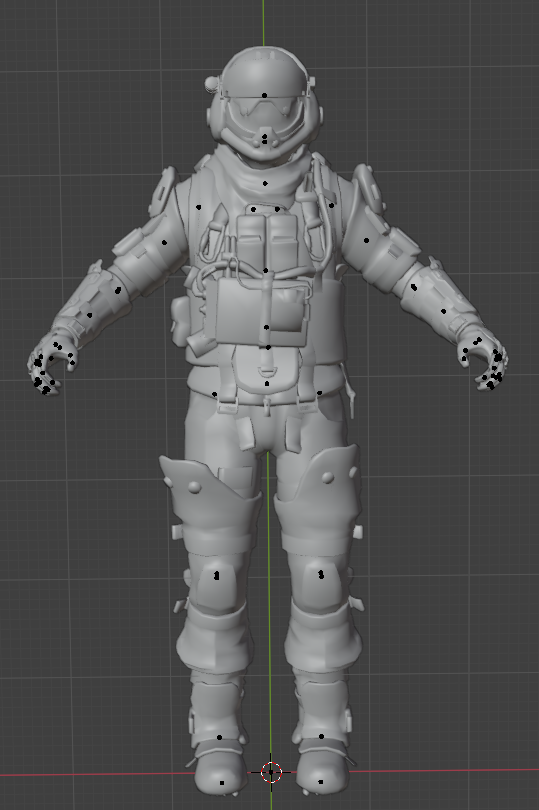This screenshot has width=539, height=810.
Task: Select the point on the screen-right boot toe
Action: [x=320, y=782]
